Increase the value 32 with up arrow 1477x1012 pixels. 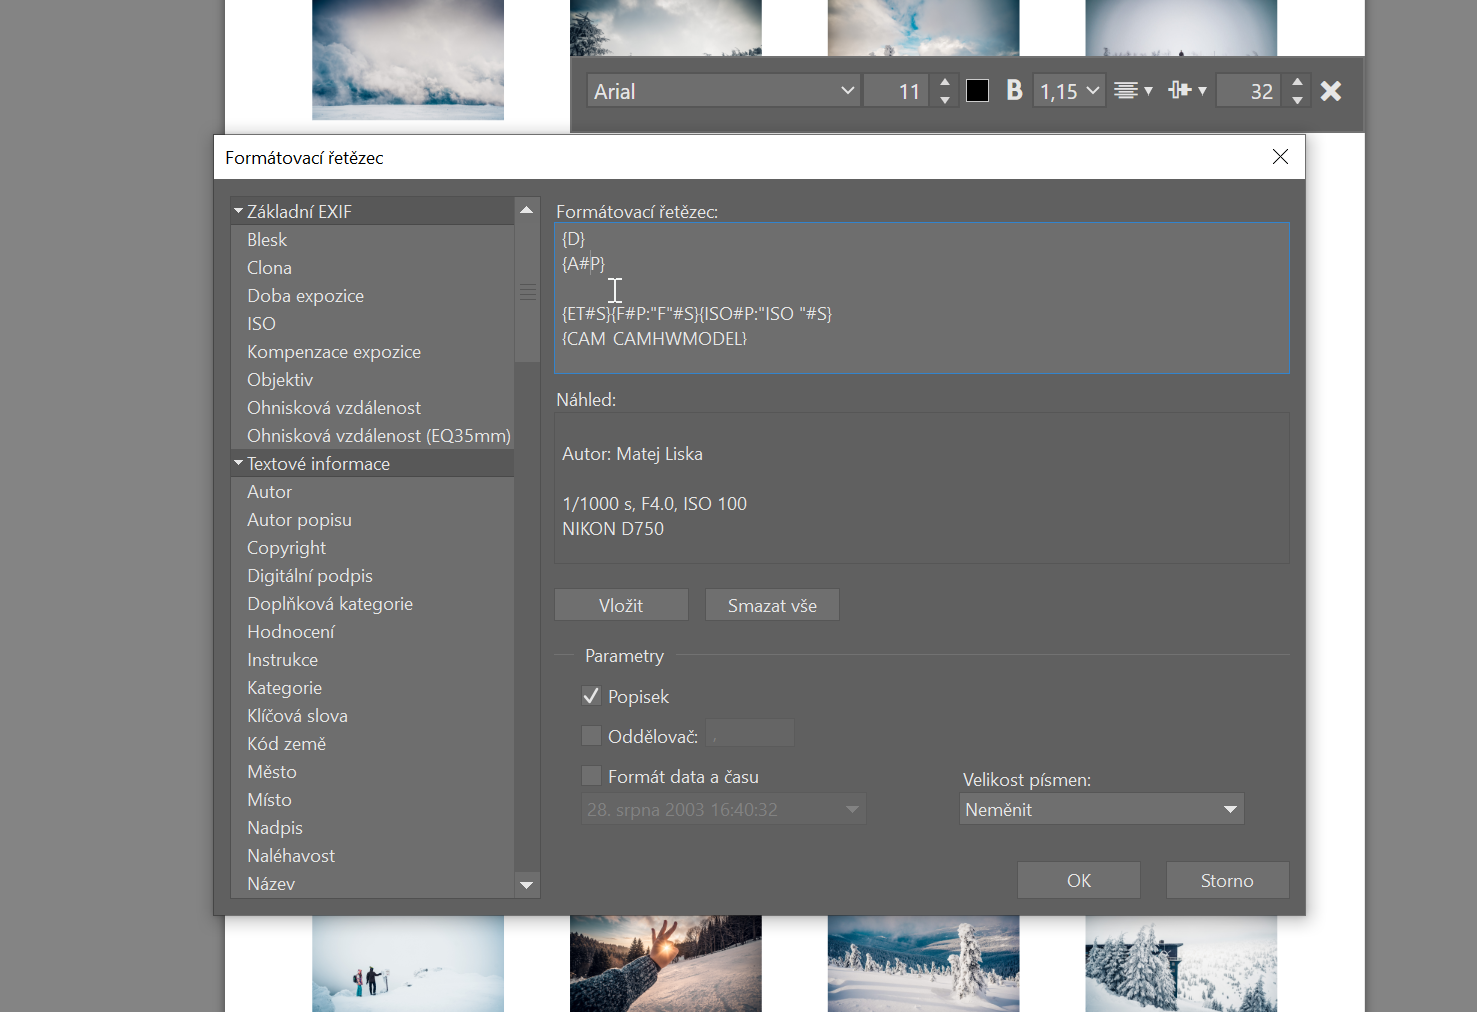click(1297, 82)
